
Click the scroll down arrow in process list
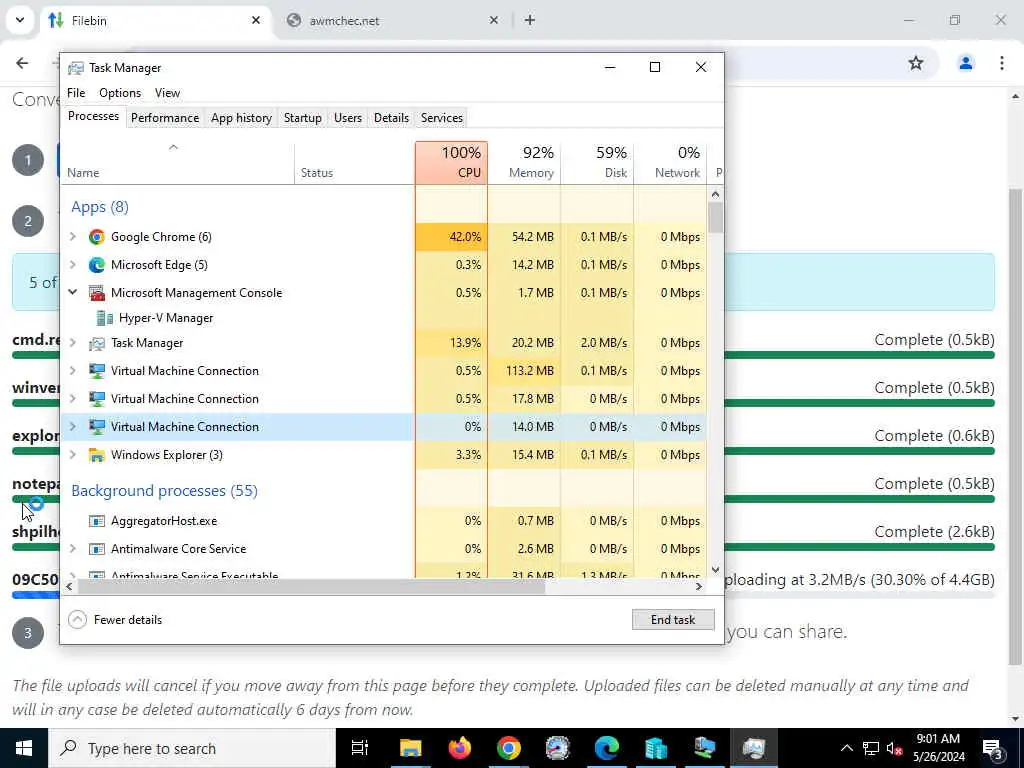(x=716, y=570)
